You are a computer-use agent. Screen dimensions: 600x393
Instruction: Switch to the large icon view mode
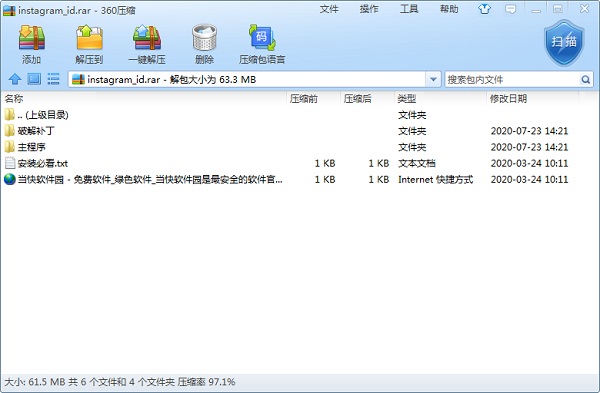coord(34,79)
